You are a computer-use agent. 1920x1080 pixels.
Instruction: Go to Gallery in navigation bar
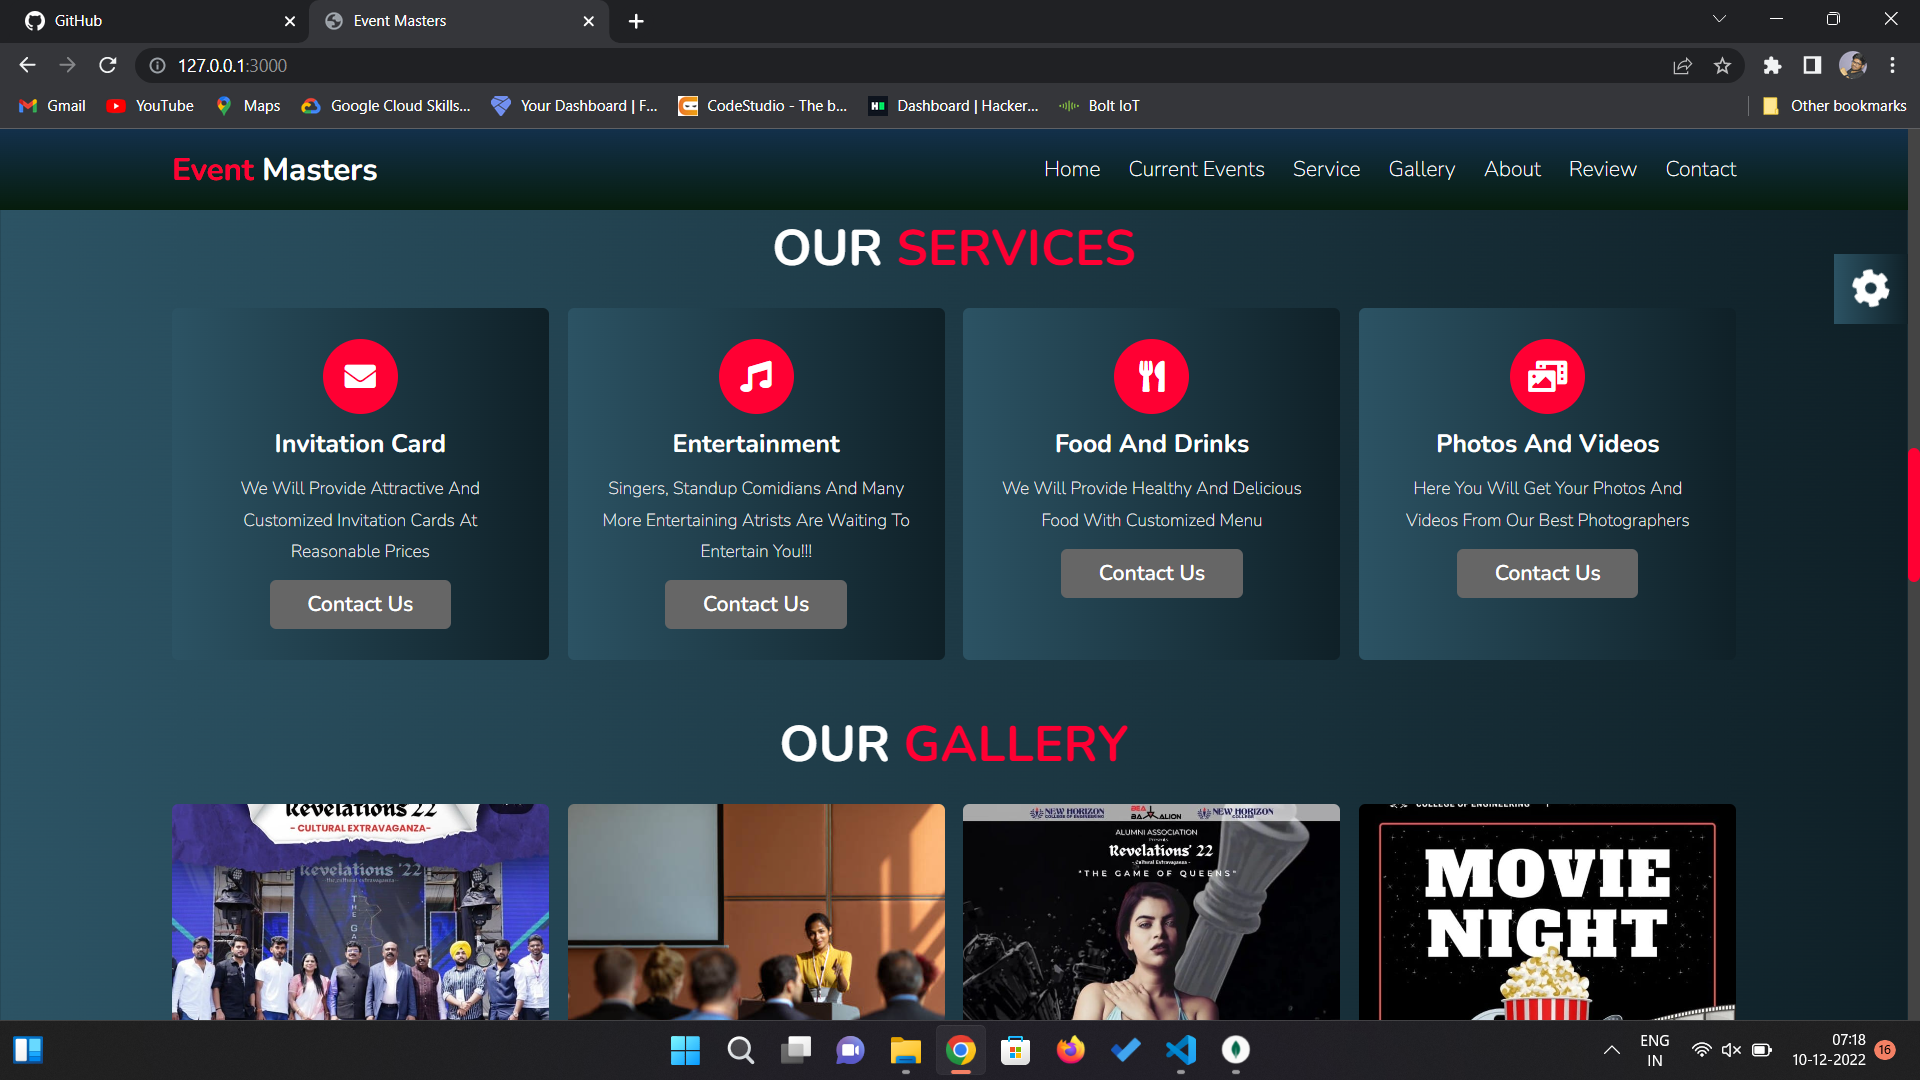[x=1421, y=169]
